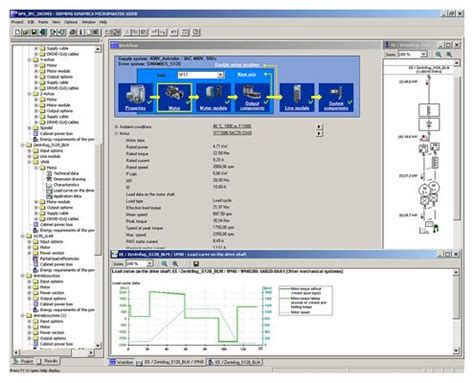The width and height of the screenshot is (474, 383).
Task: Click zoom out icon in single-line diagram window
Action: tap(449, 54)
